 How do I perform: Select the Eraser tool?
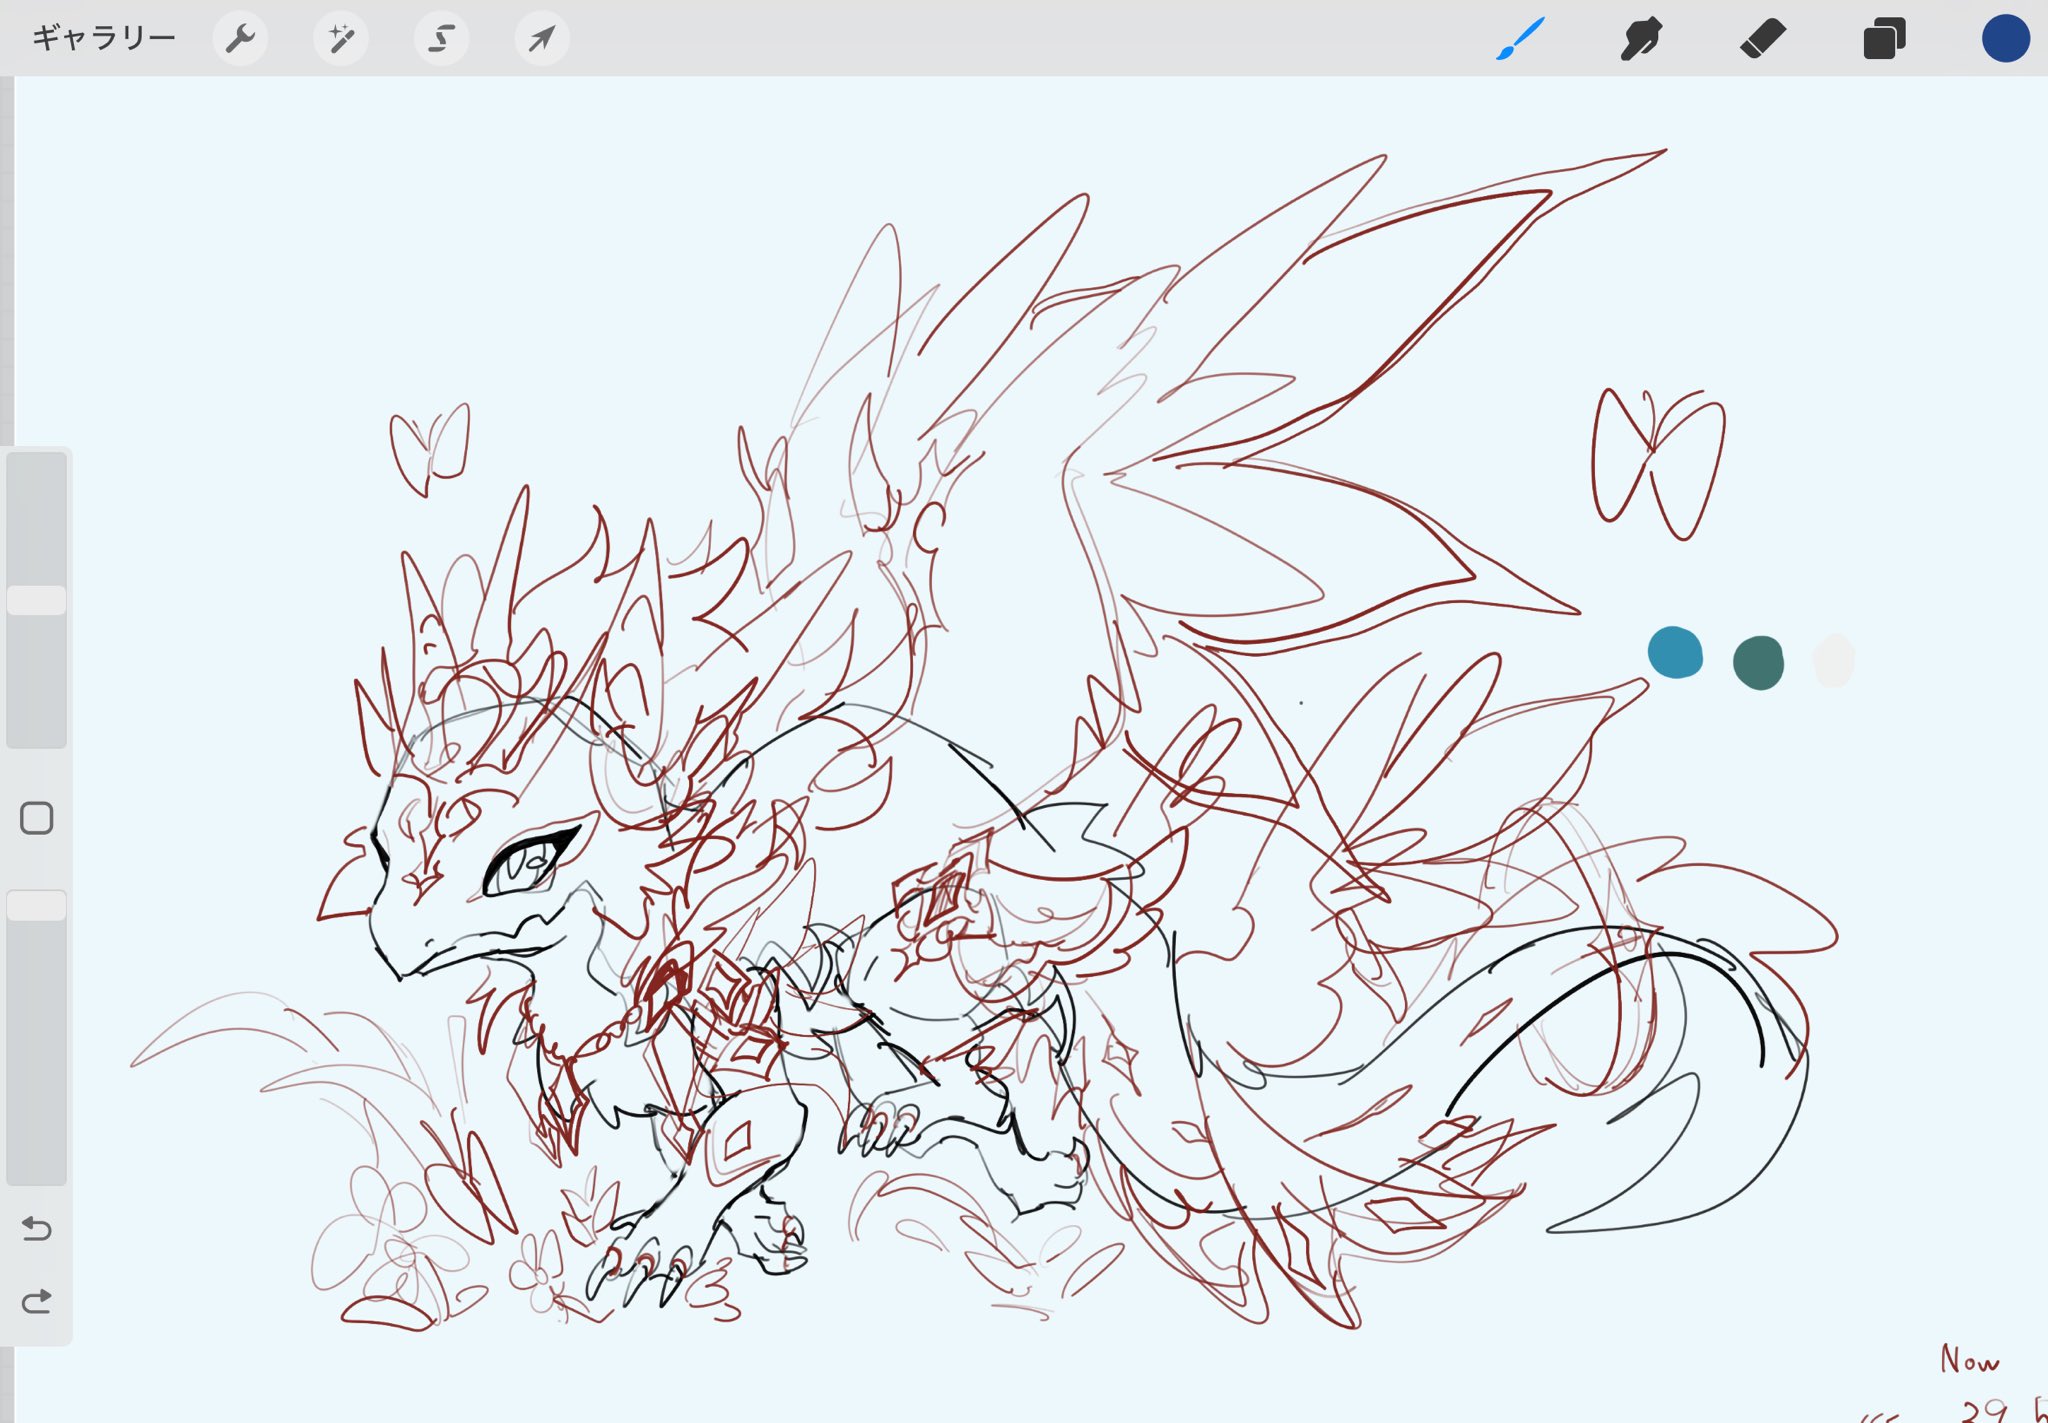(x=1763, y=39)
